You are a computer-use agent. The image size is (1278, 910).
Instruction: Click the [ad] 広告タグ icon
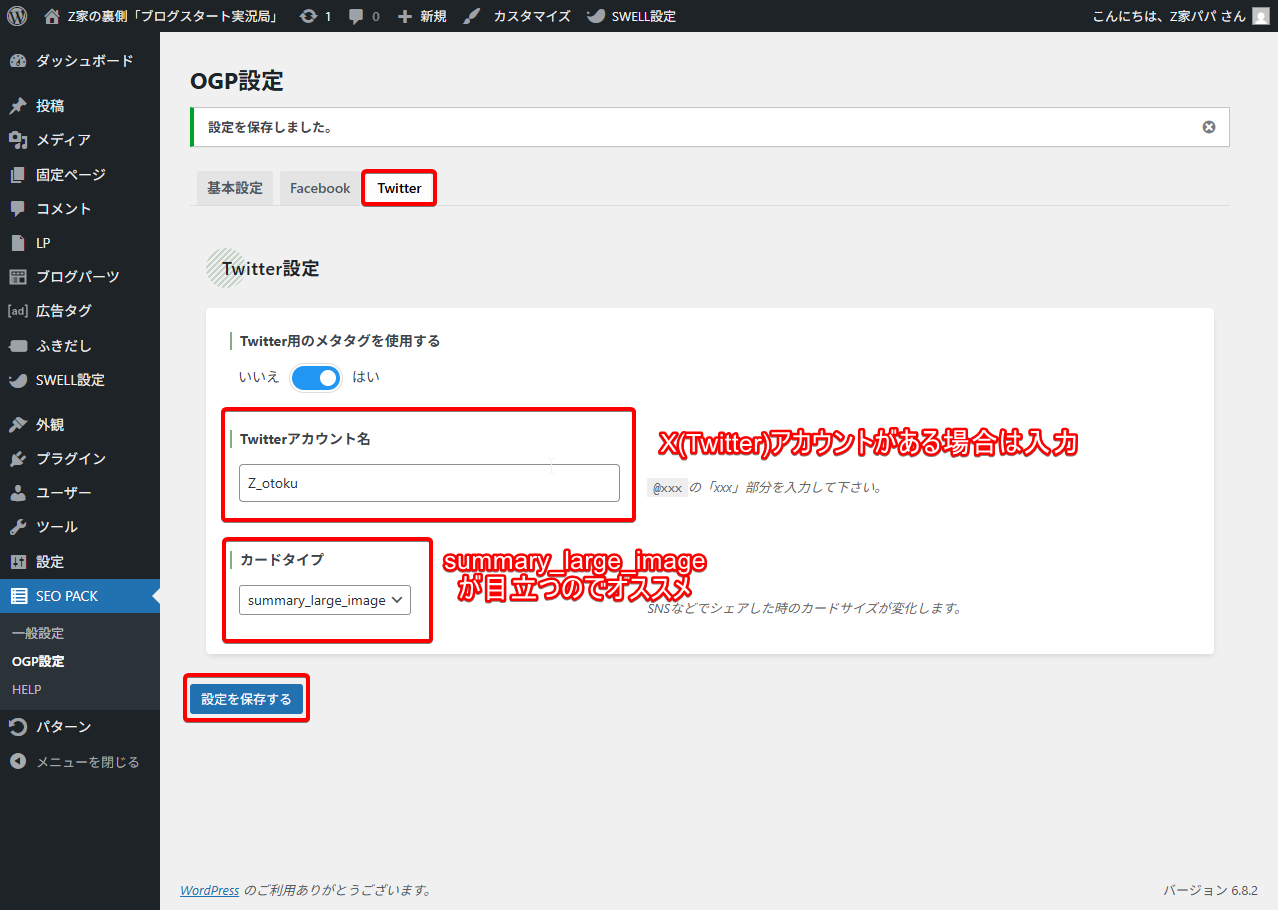tap(18, 311)
